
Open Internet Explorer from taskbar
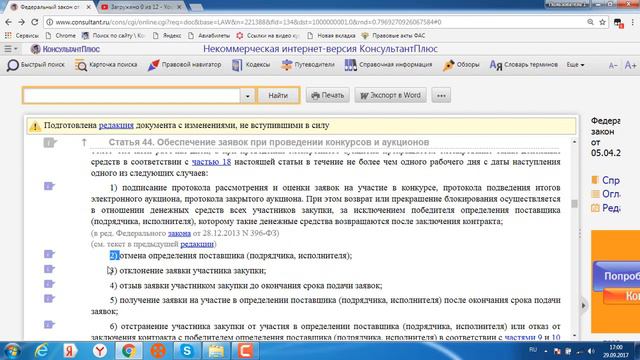[41, 351]
